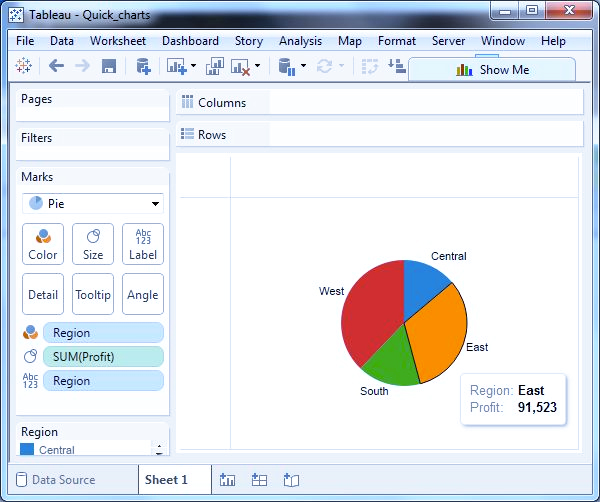Viewport: 600px width, 502px height.
Task: Click the Clear Sheet toolbar icon
Action: coord(240,67)
